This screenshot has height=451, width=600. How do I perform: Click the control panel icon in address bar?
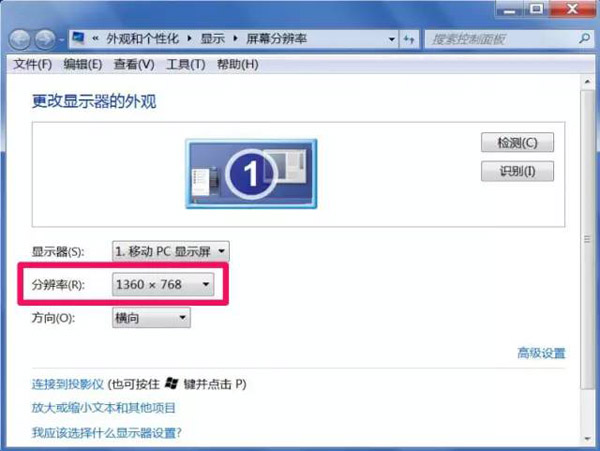point(78,38)
